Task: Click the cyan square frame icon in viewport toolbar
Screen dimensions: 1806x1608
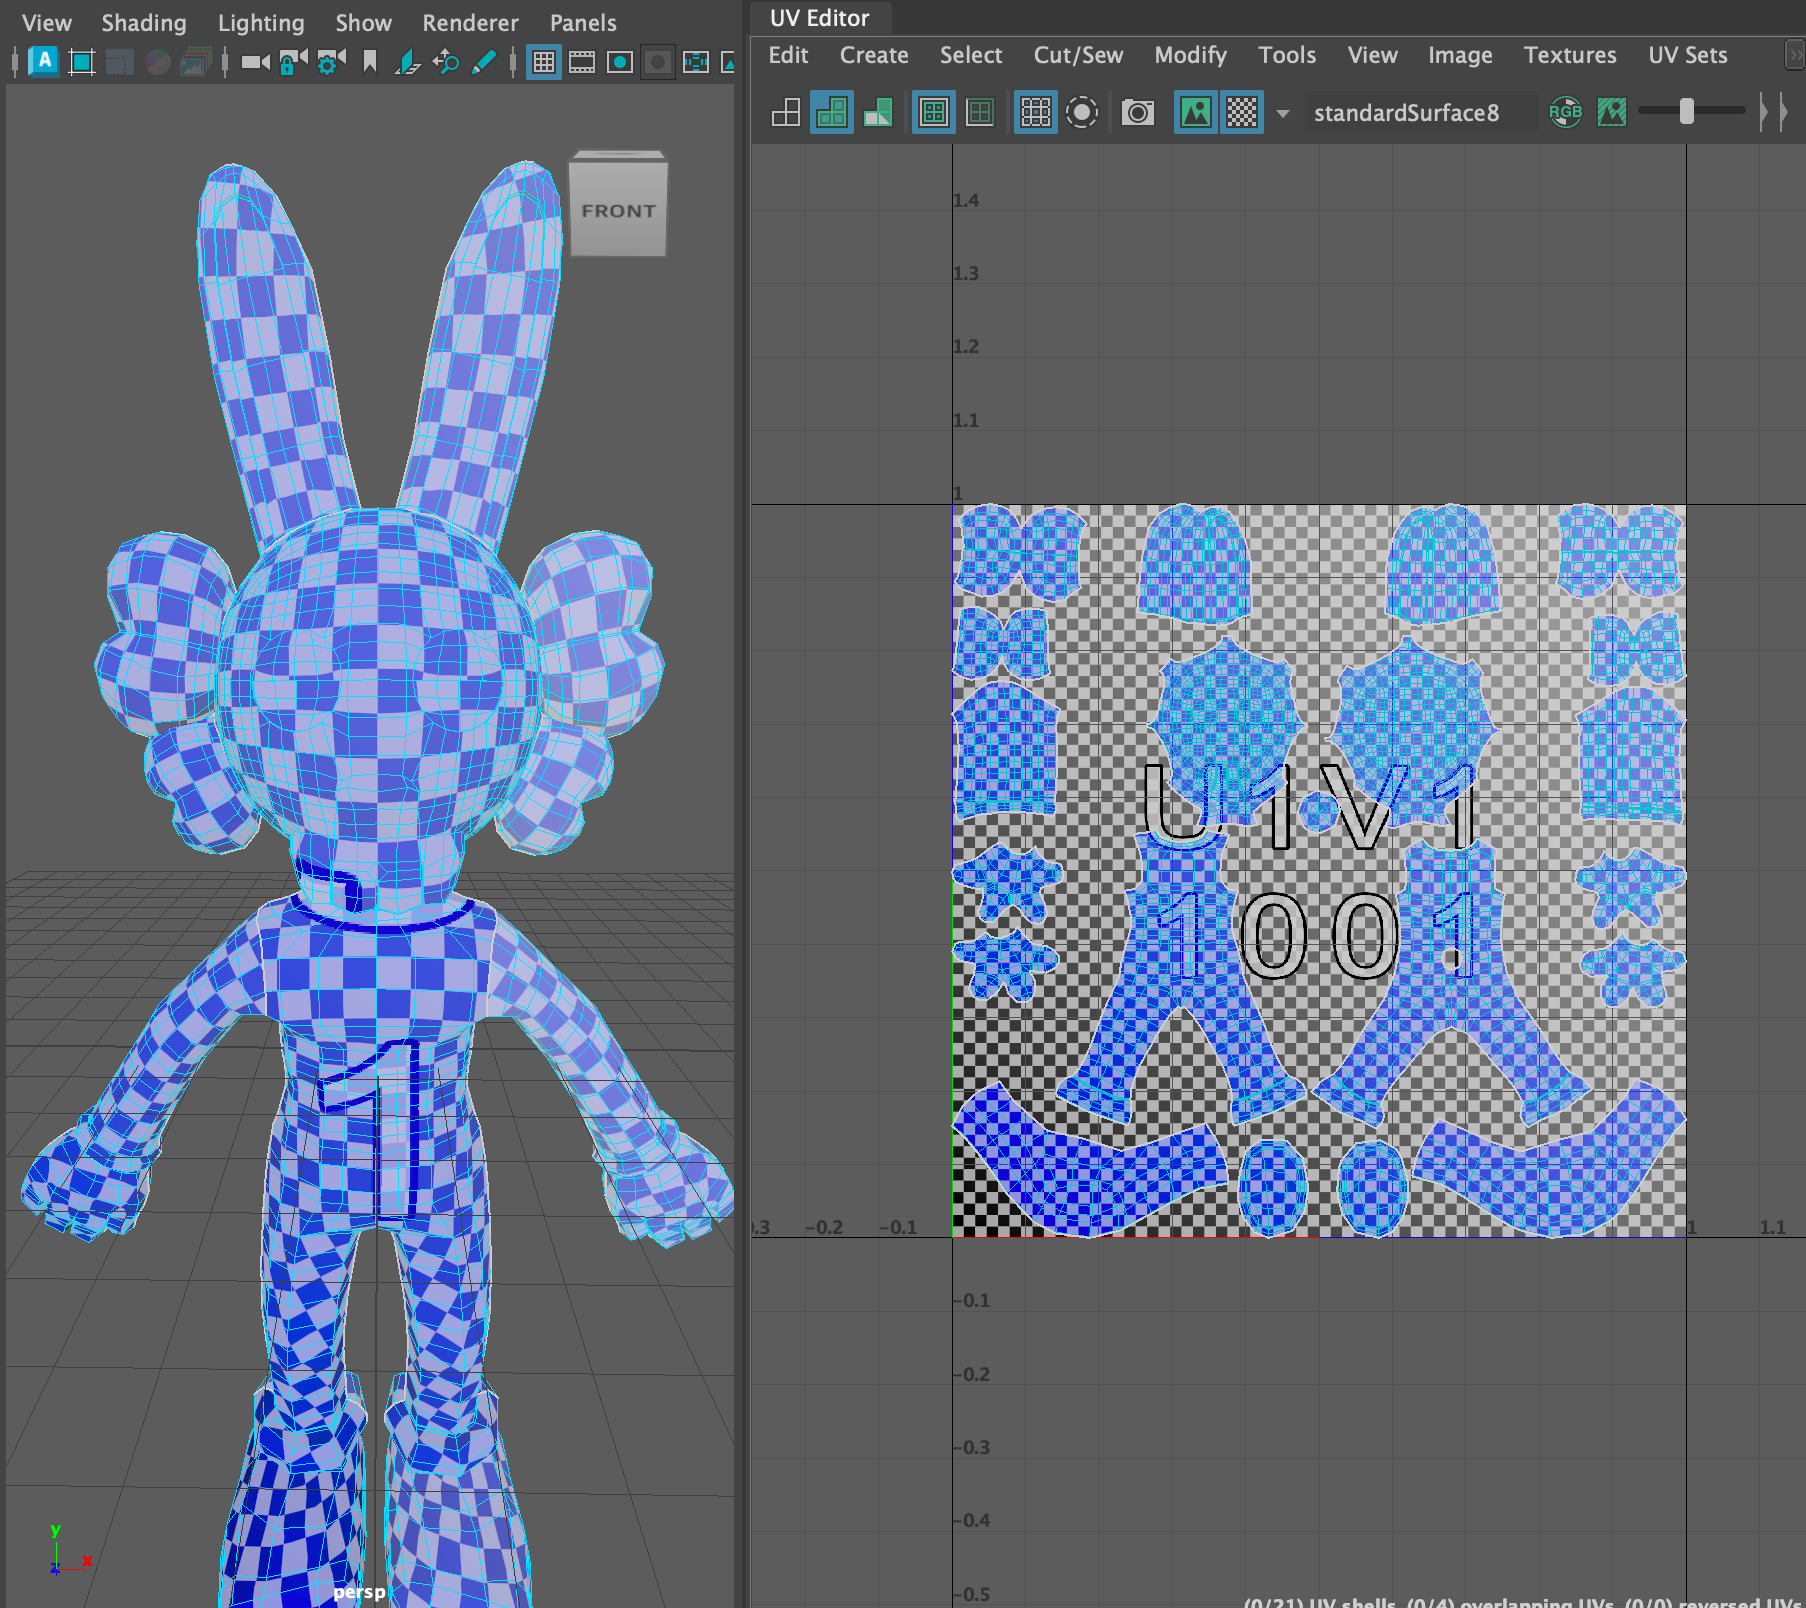Action: 82,62
